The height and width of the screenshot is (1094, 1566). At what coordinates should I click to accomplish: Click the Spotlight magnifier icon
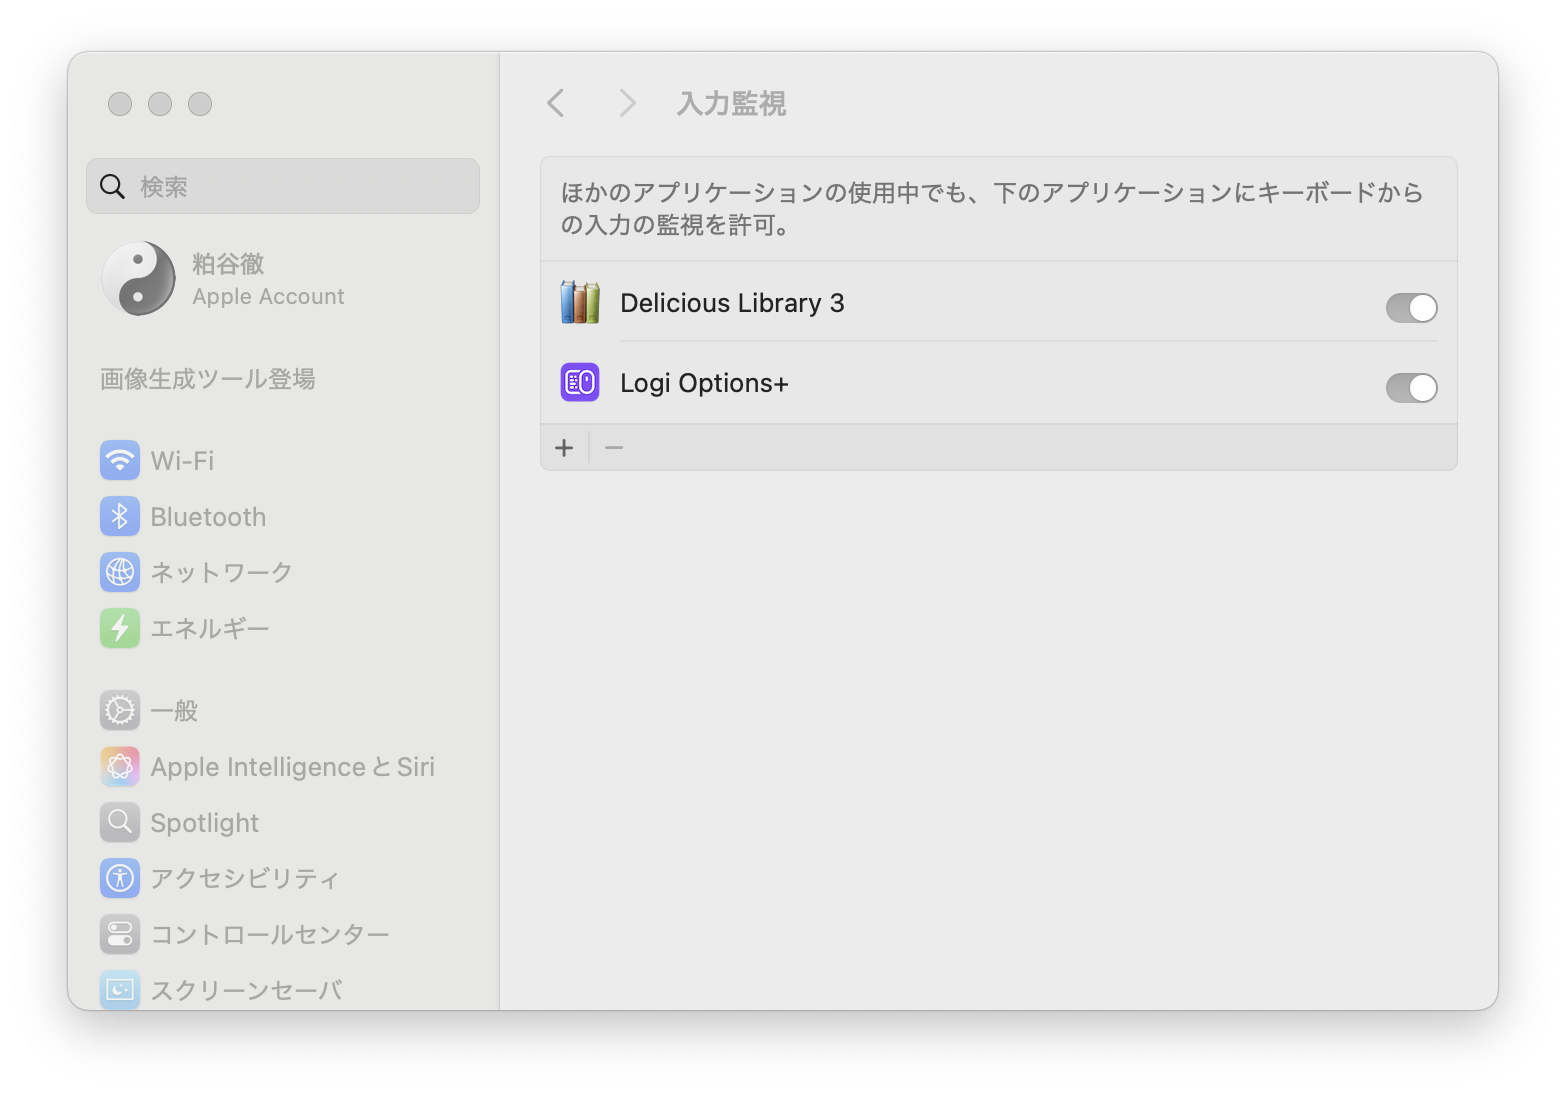(120, 822)
